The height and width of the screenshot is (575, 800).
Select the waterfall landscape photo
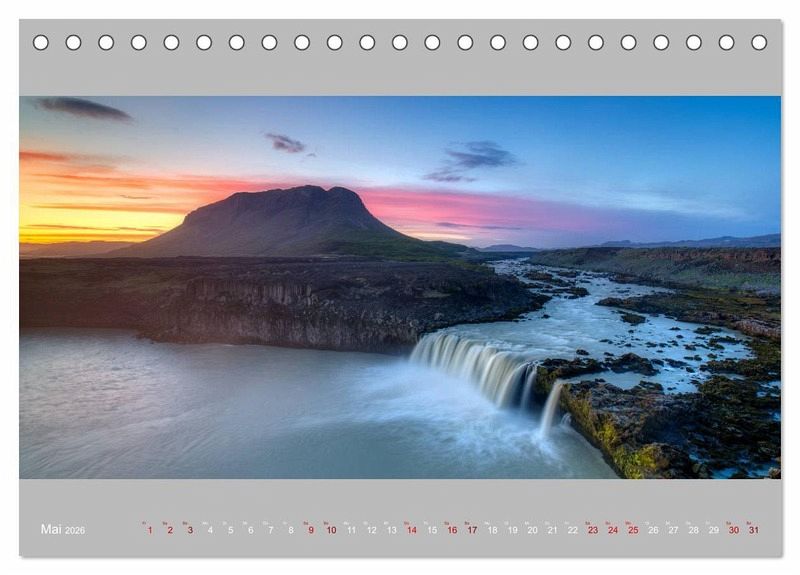point(400,287)
